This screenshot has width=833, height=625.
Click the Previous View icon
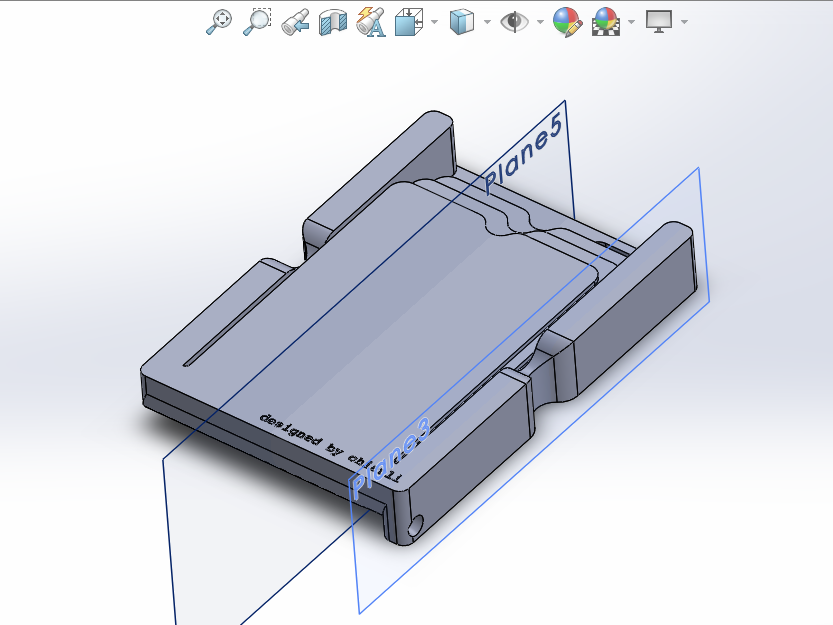click(294, 21)
